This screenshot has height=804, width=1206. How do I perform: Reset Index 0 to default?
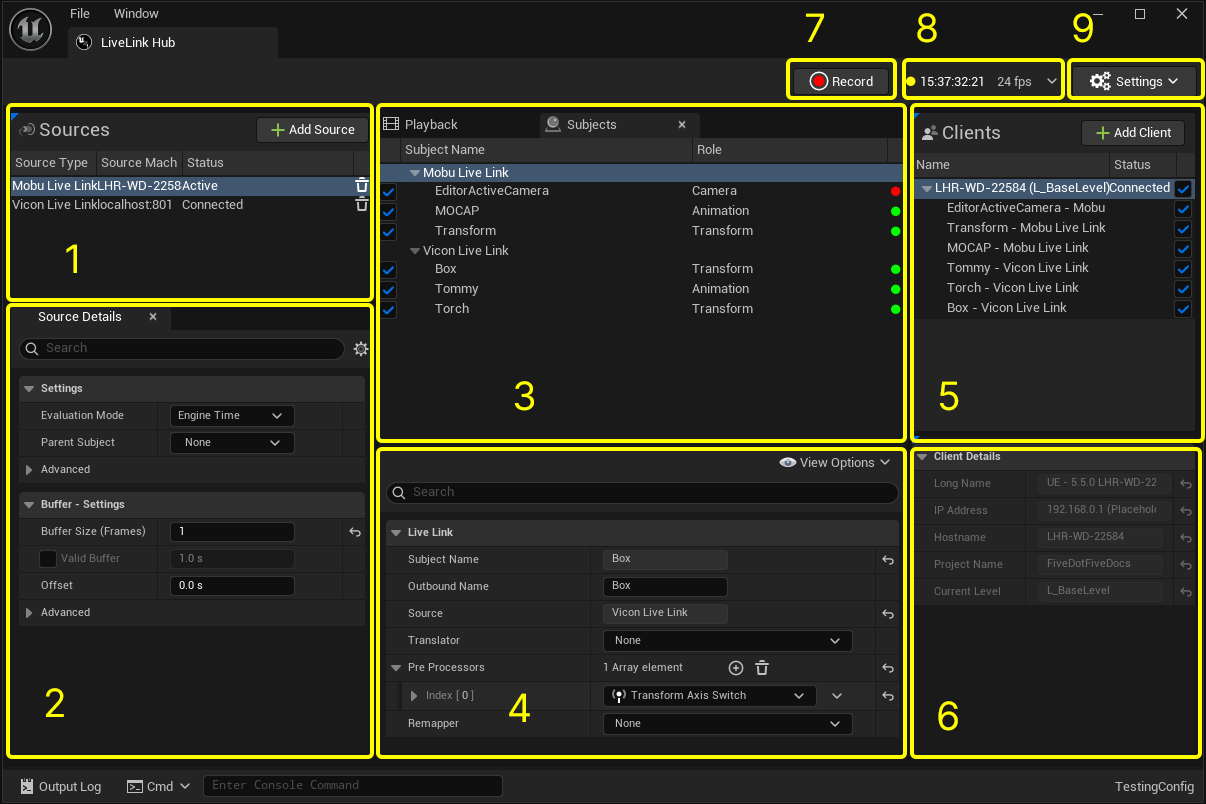(x=887, y=696)
